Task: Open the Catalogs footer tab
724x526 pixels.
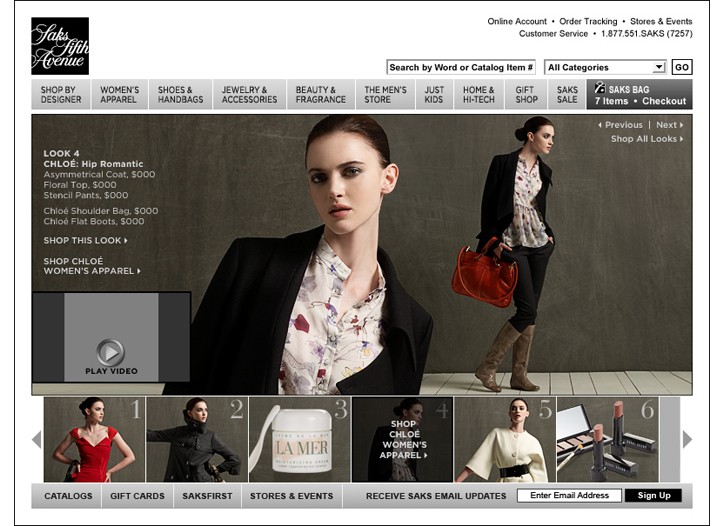Action: pos(68,496)
